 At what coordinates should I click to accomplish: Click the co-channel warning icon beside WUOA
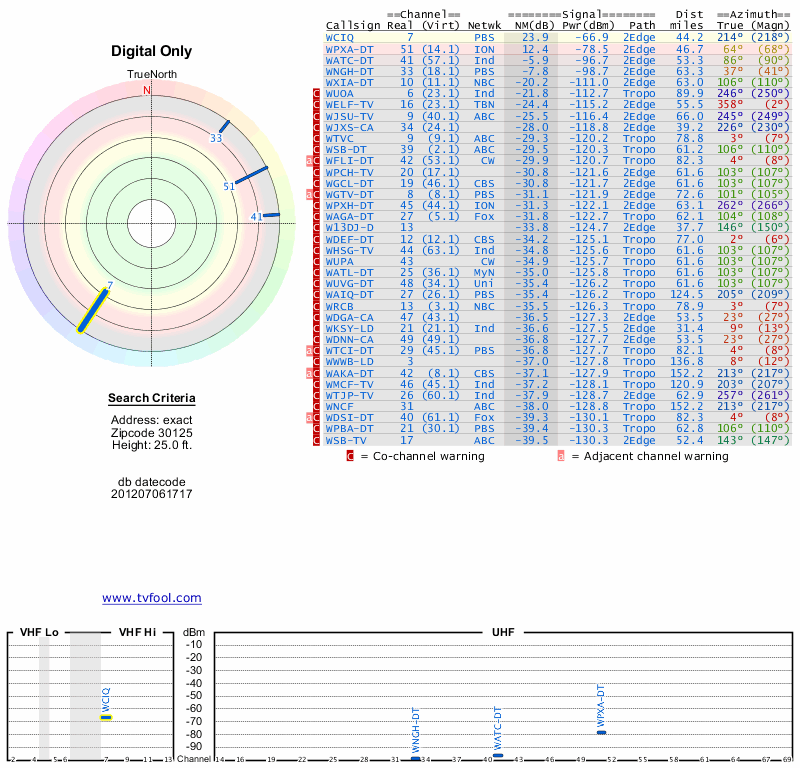click(317, 93)
